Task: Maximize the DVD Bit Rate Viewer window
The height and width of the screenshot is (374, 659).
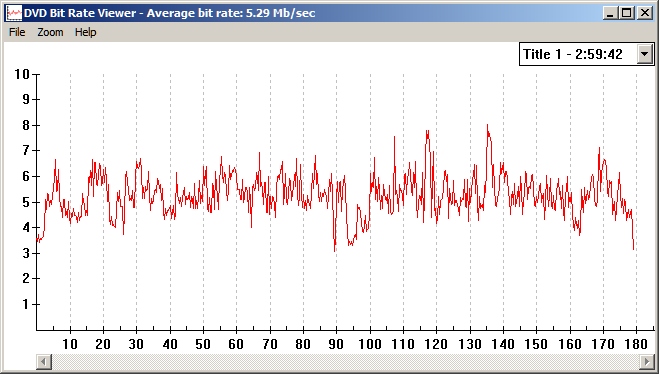Action: tap(627, 13)
